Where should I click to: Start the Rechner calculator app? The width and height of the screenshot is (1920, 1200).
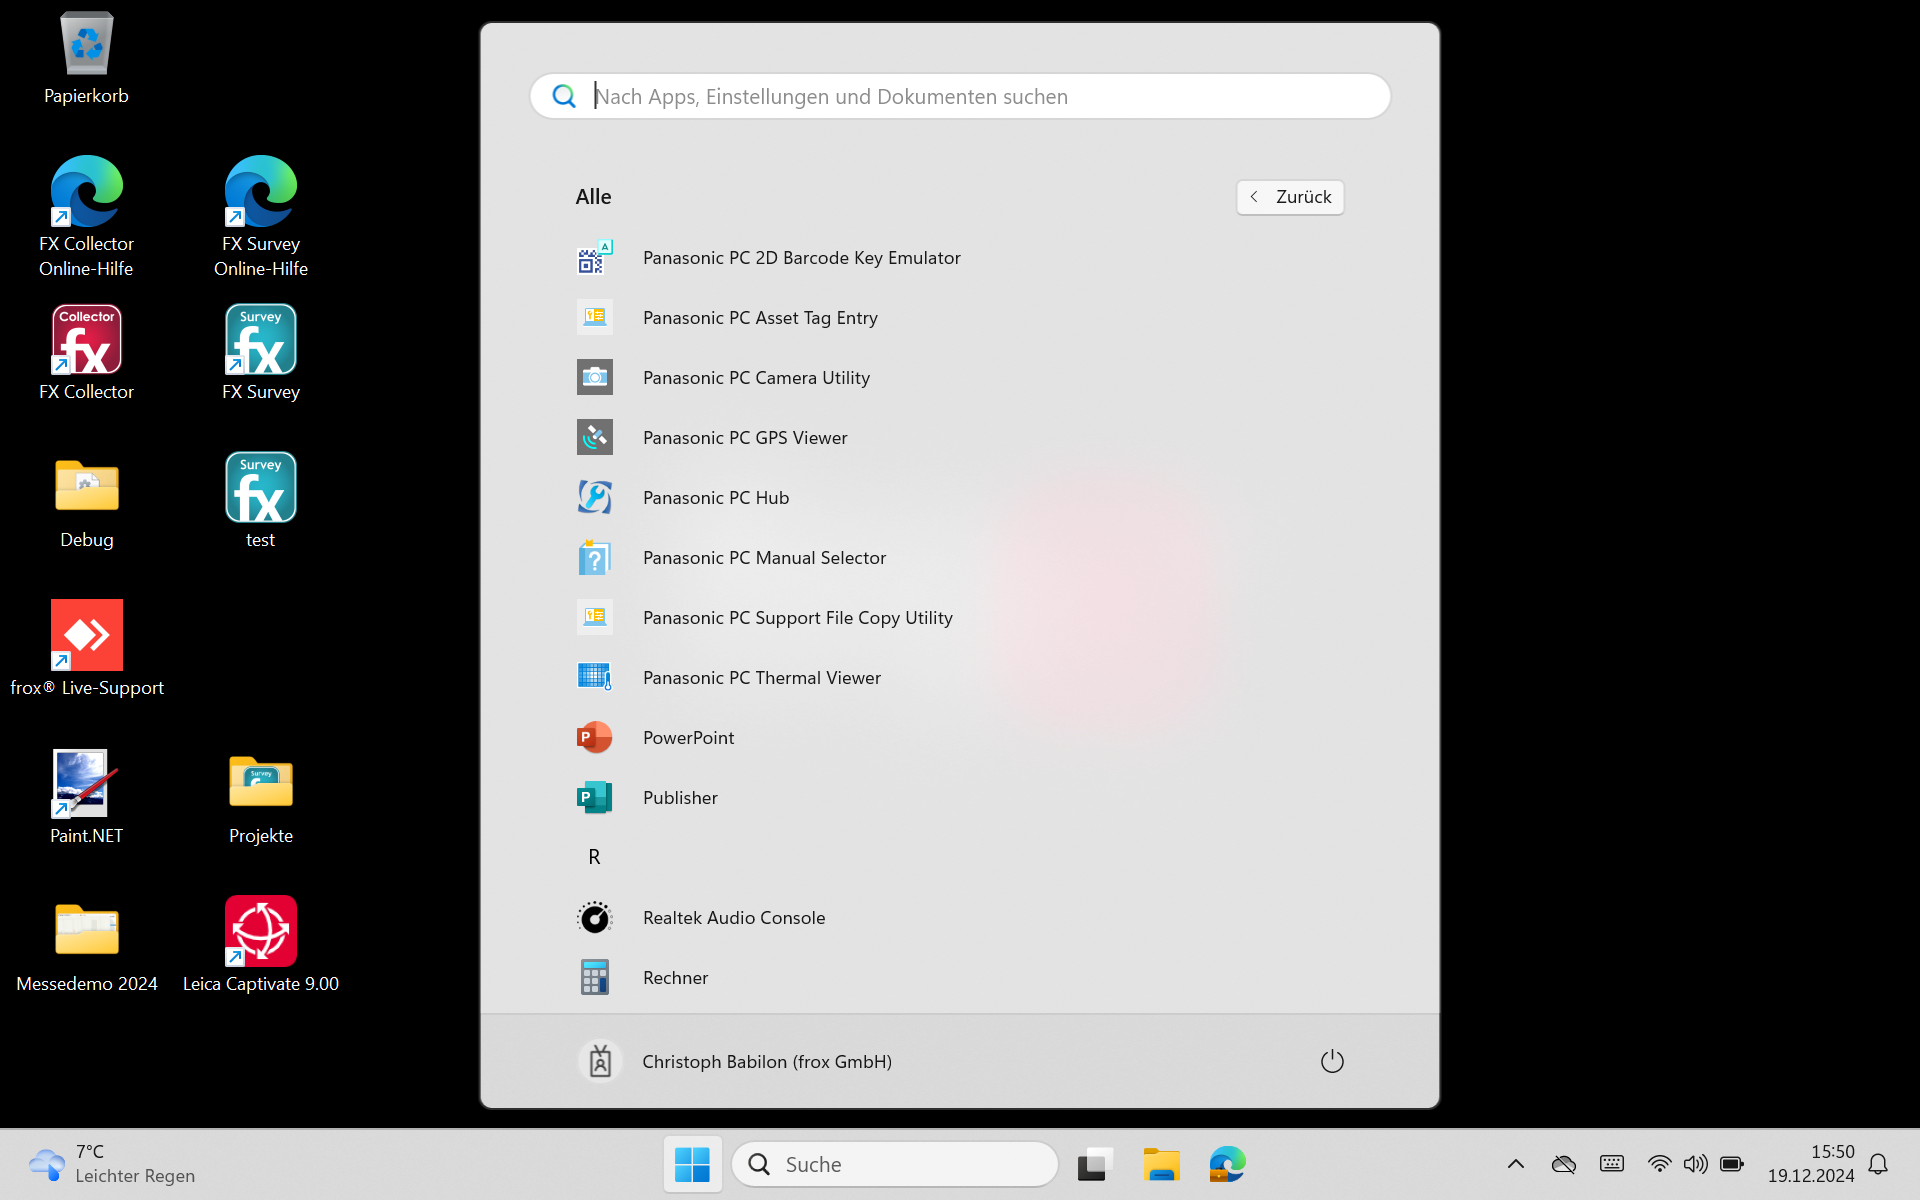(675, 977)
